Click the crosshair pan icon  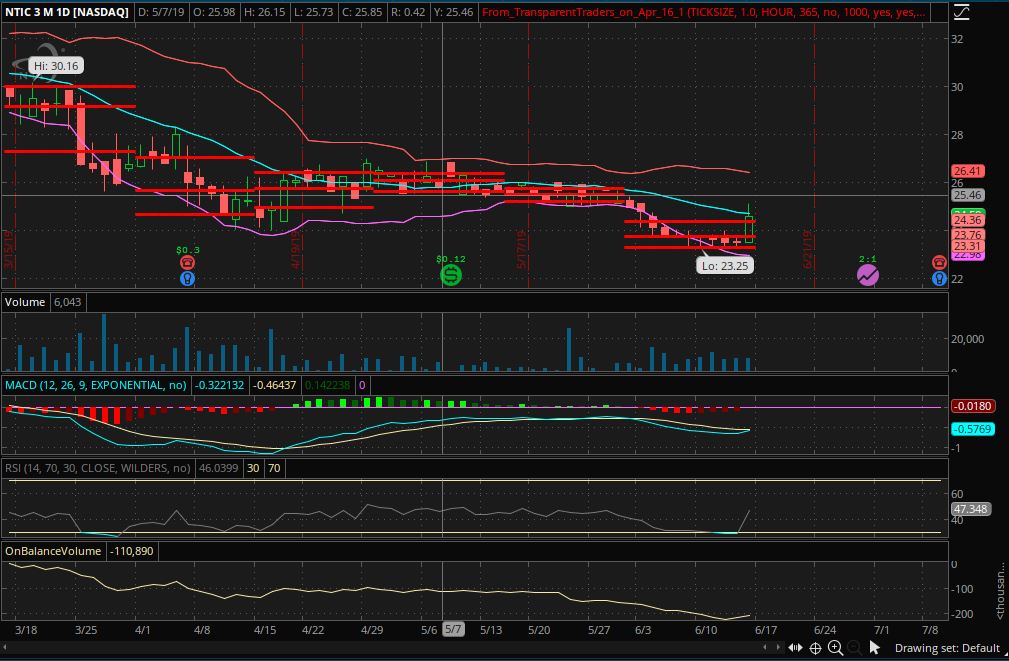815,648
